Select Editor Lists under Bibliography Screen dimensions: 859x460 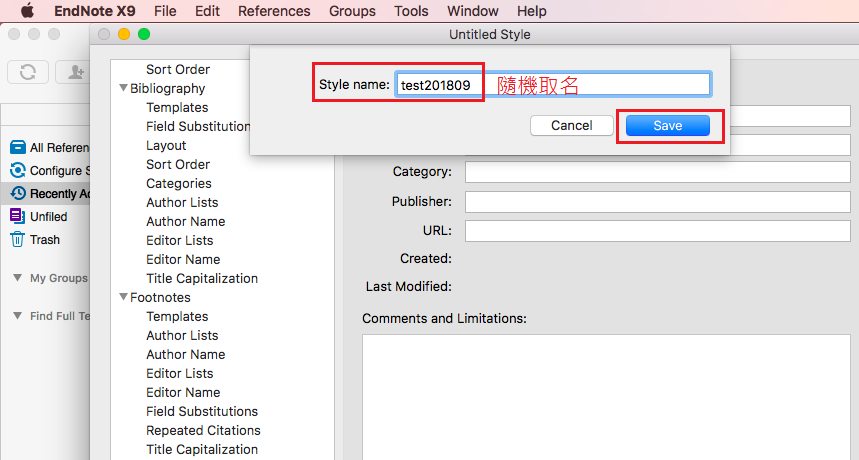click(180, 240)
